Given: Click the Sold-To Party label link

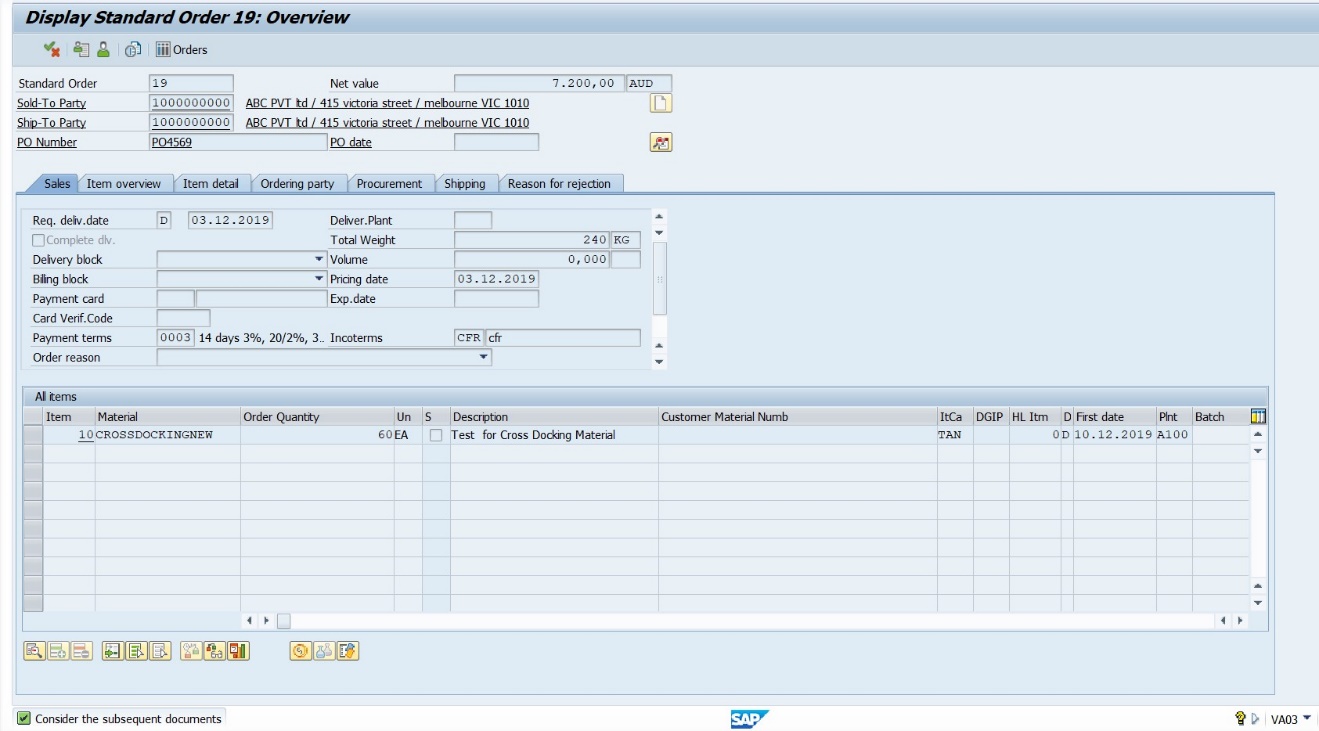Looking at the screenshot, I should pyautogui.click(x=51, y=103).
